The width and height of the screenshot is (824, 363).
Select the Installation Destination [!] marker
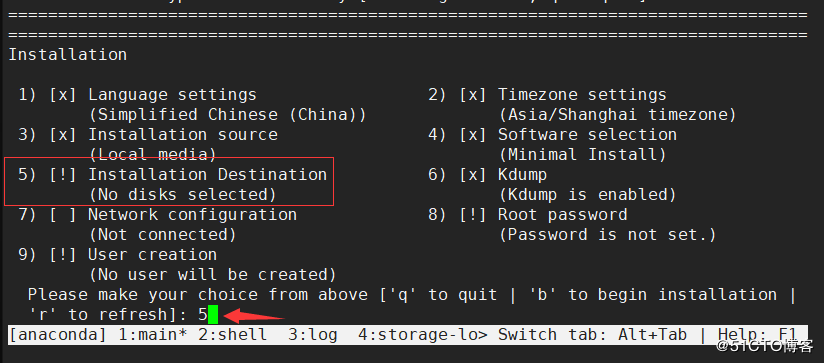pyautogui.click(x=63, y=175)
